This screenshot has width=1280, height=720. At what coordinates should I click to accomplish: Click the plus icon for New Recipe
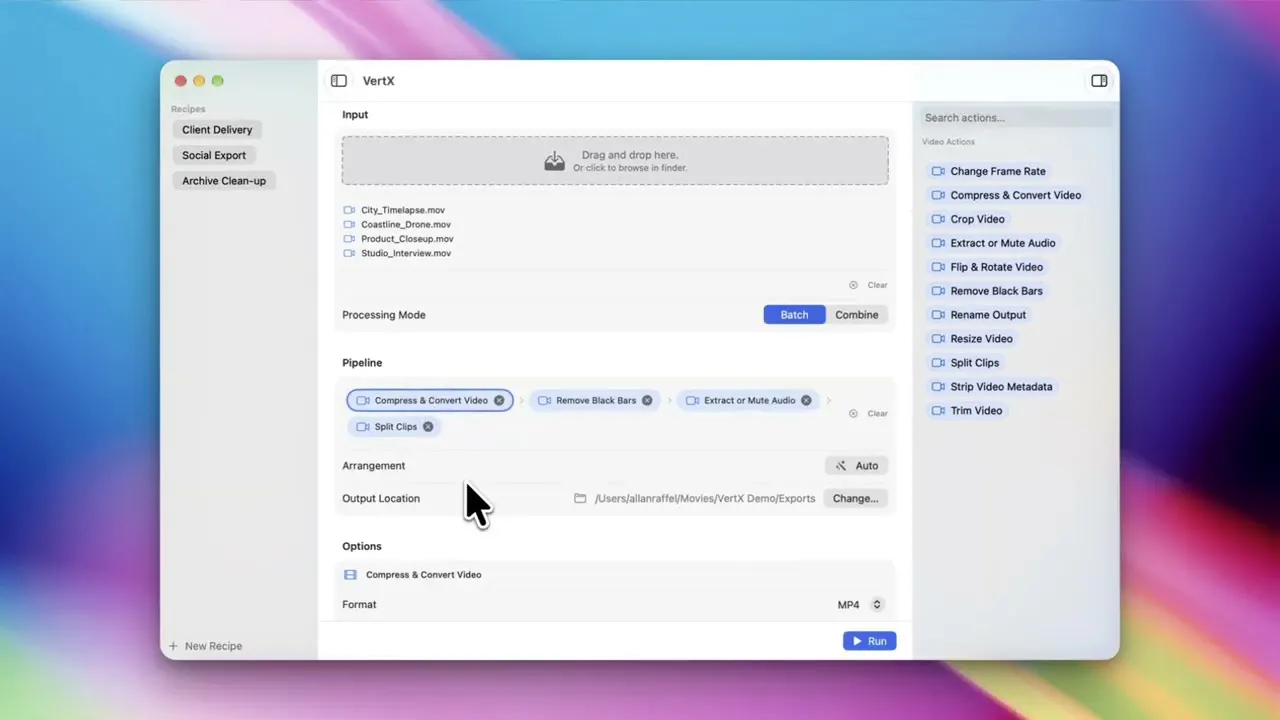pyautogui.click(x=173, y=646)
